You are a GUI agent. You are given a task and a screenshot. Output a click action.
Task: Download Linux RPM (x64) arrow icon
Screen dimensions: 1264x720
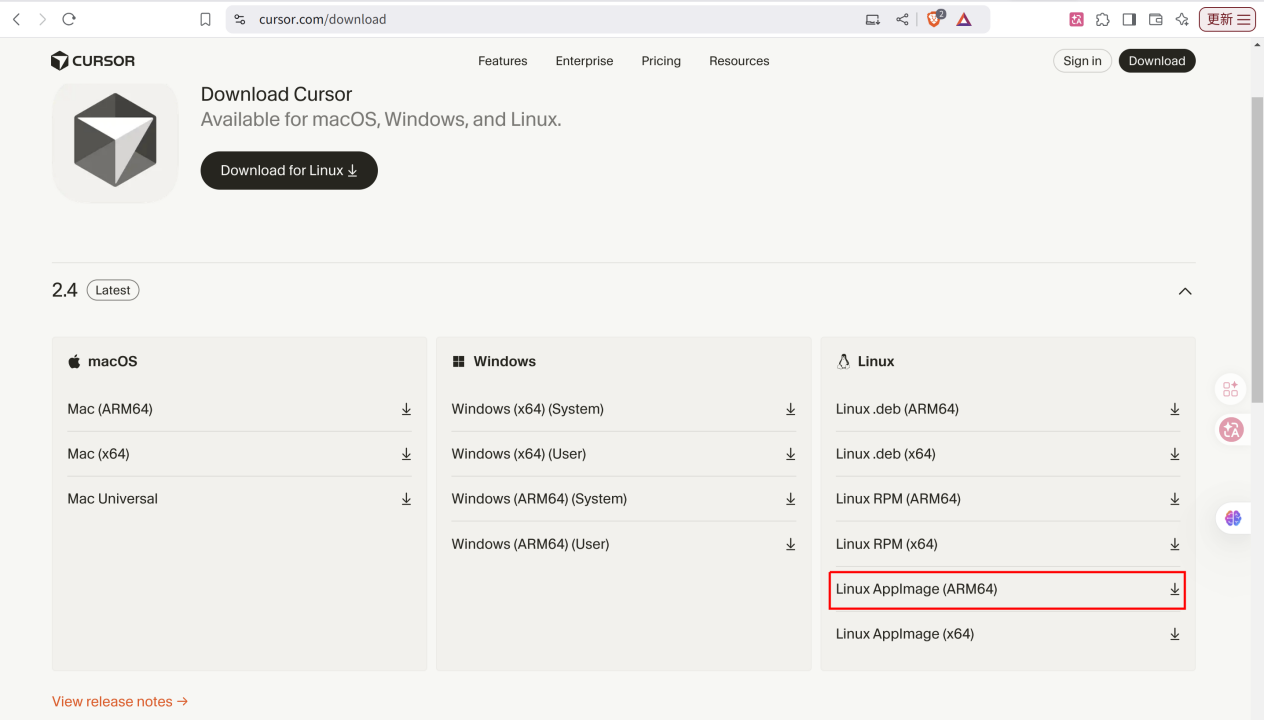(1175, 544)
